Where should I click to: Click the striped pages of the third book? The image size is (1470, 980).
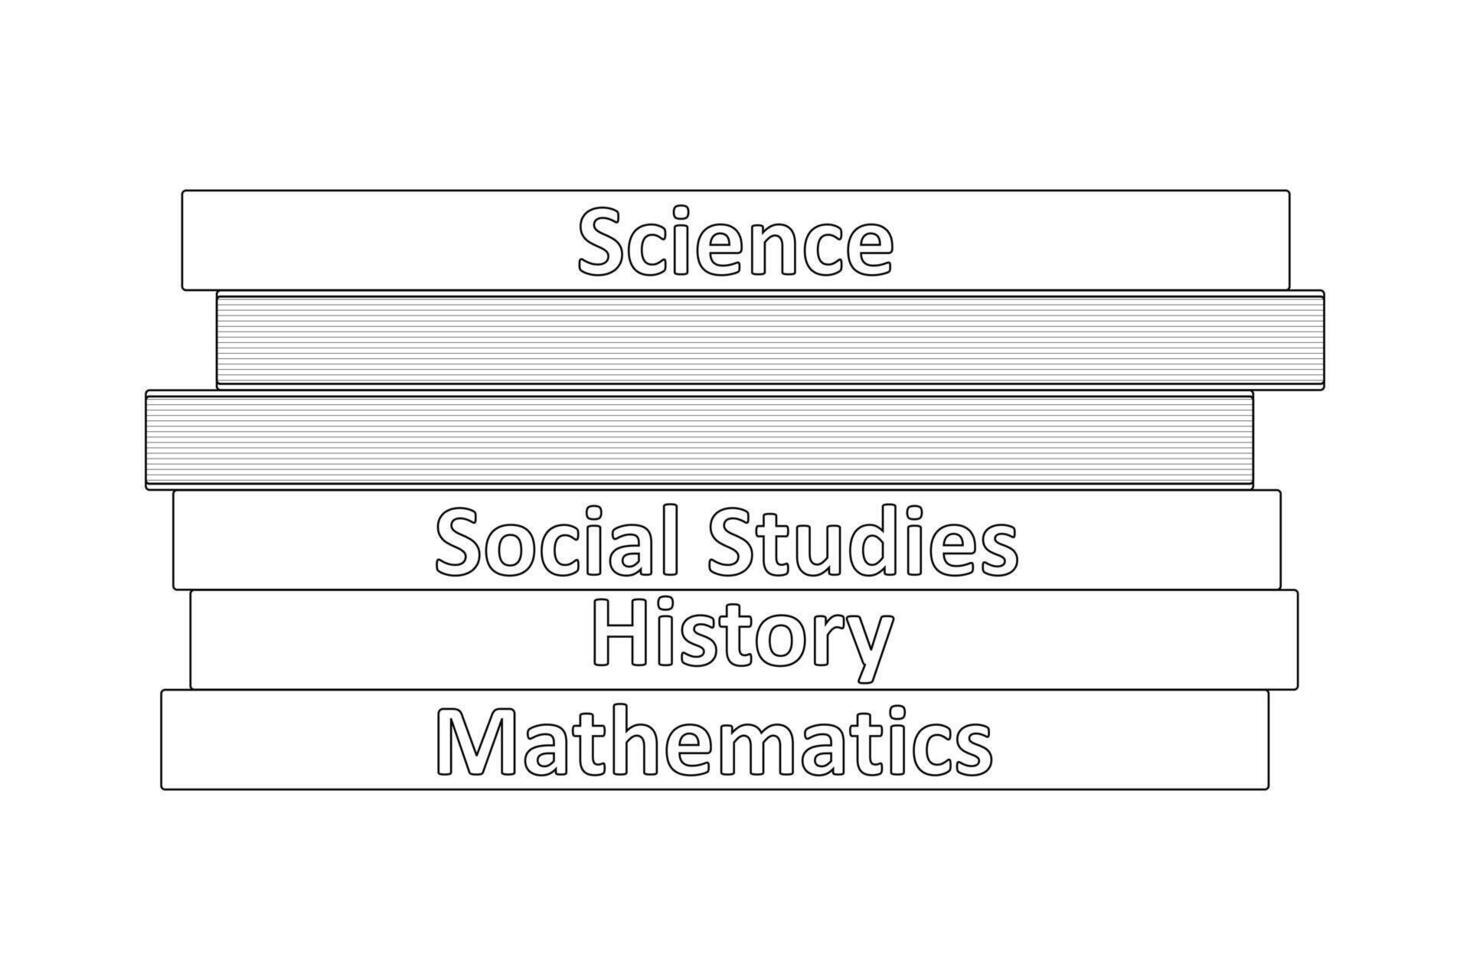tap(699, 440)
